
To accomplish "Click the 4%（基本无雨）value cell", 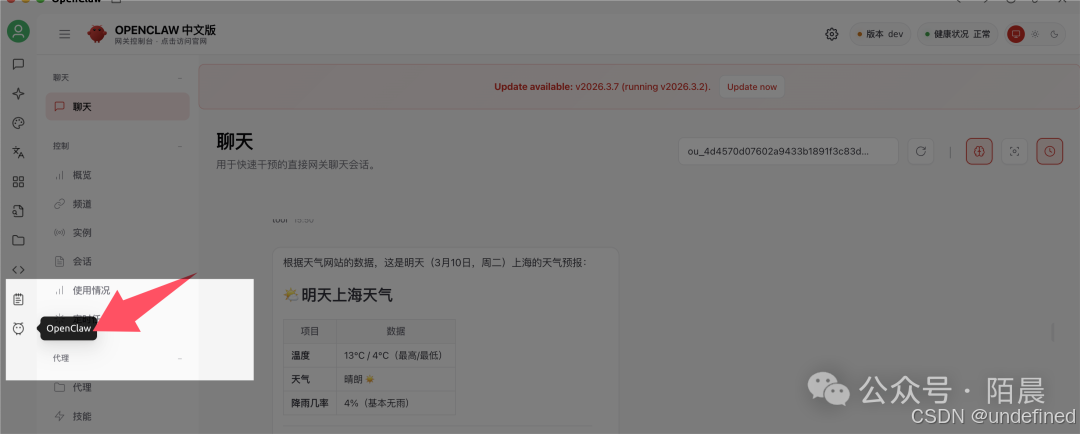I will tap(396, 403).
